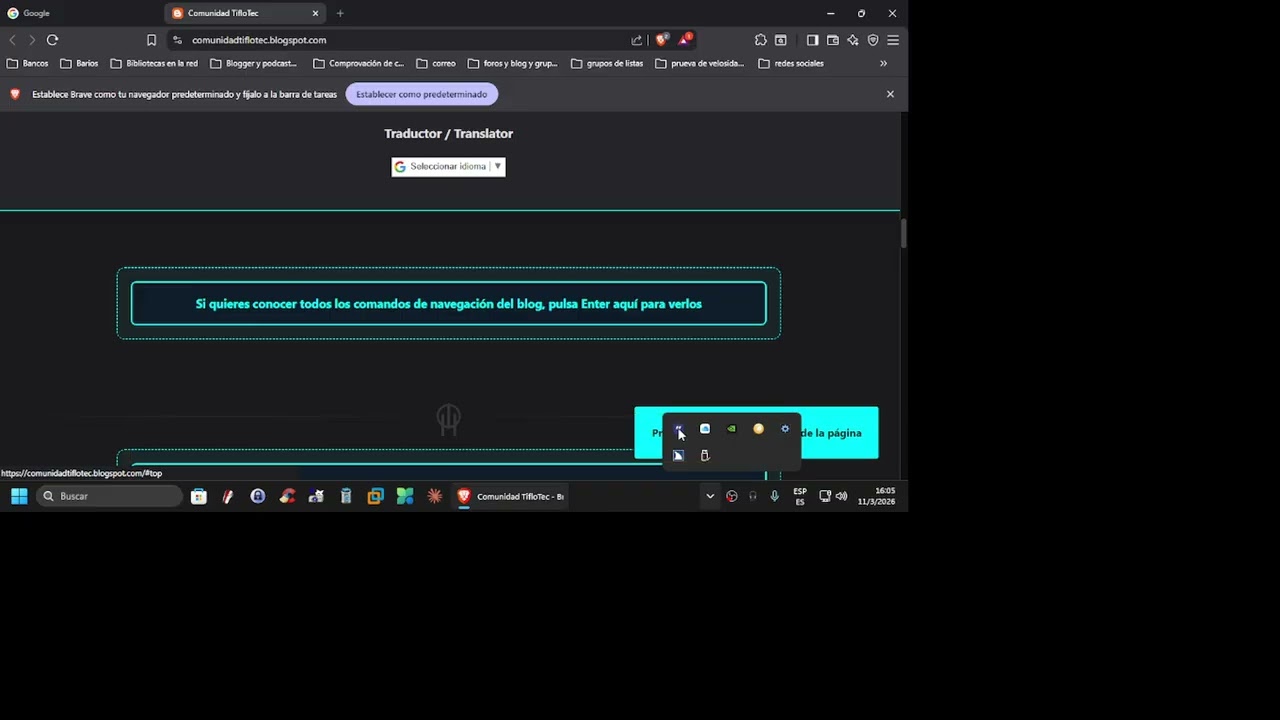Click the headphones icon in system tray
The width and height of the screenshot is (1280, 720).
point(753,496)
